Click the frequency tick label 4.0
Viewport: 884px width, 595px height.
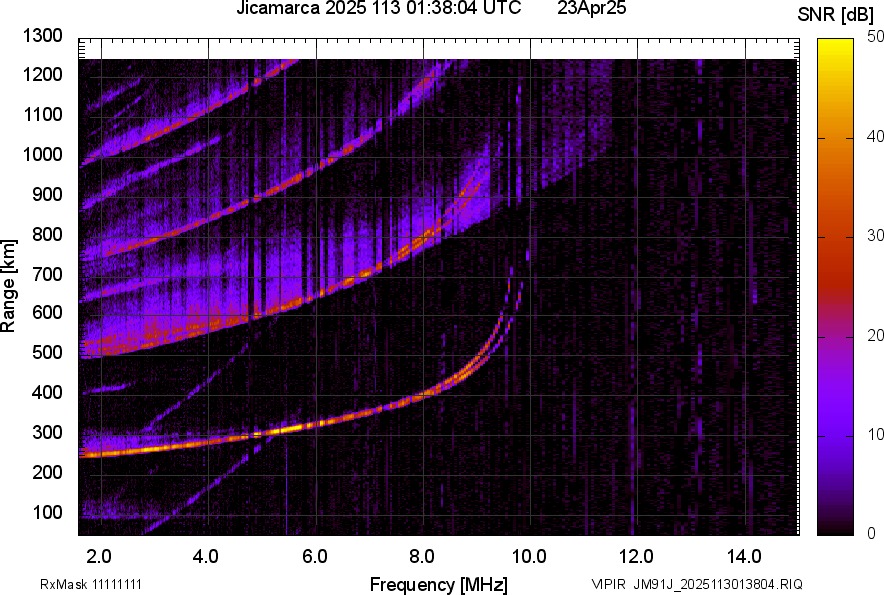(206, 557)
